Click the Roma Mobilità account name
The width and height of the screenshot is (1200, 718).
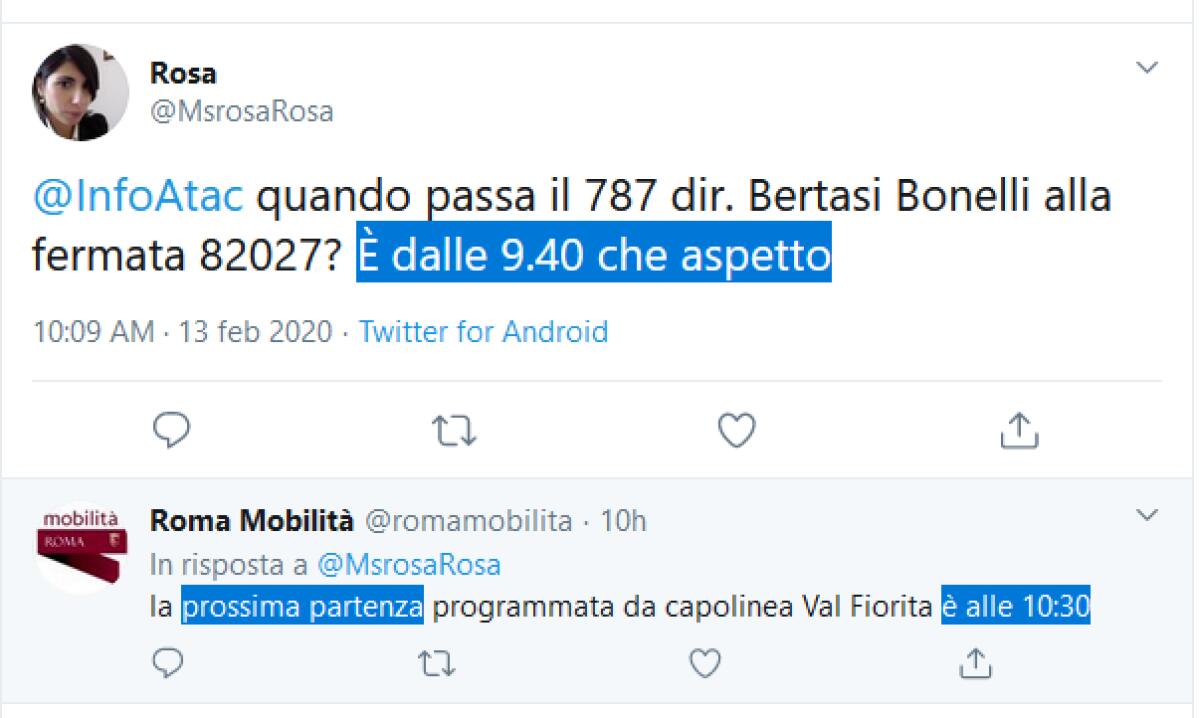251,521
